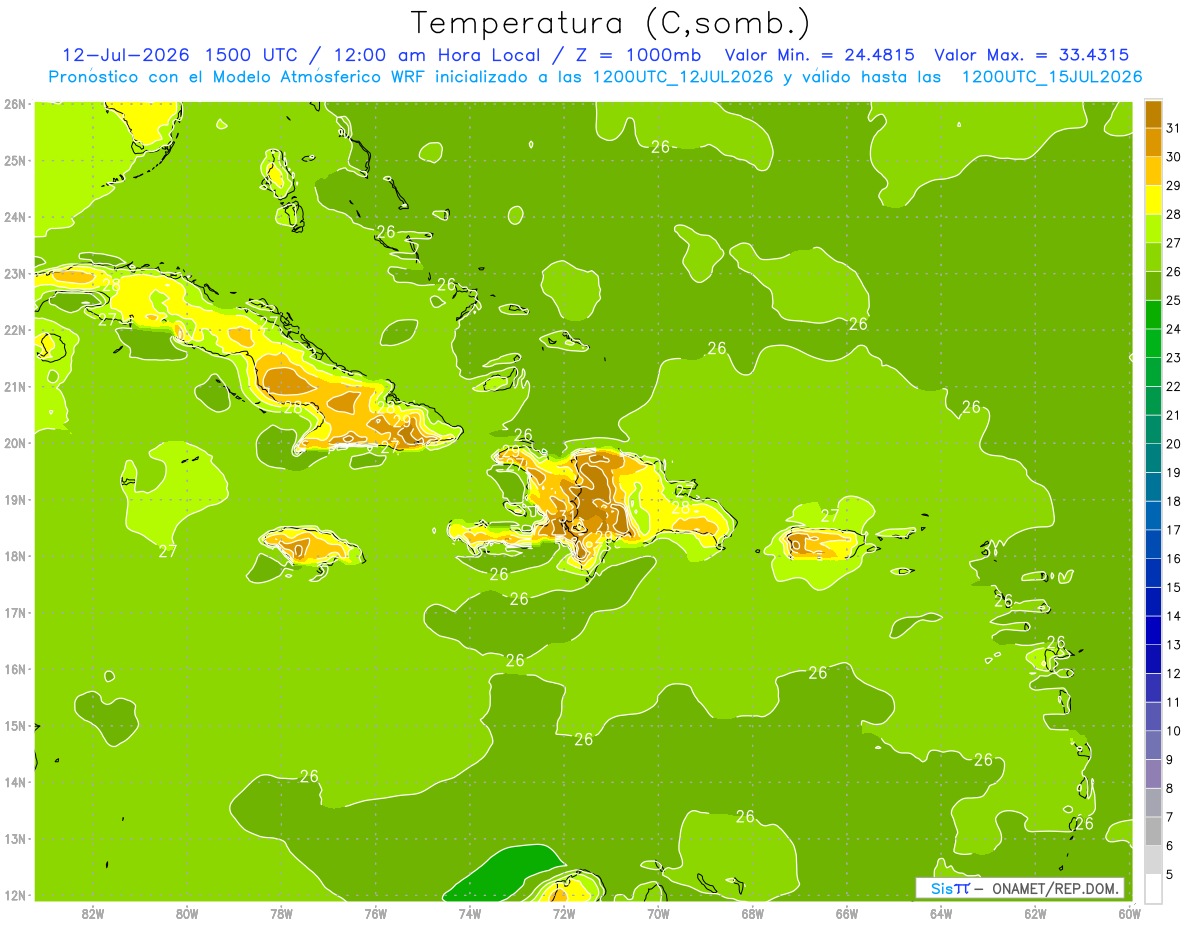The image size is (1200, 927).
Task: Click the color legend value "14"
Action: point(1173,616)
